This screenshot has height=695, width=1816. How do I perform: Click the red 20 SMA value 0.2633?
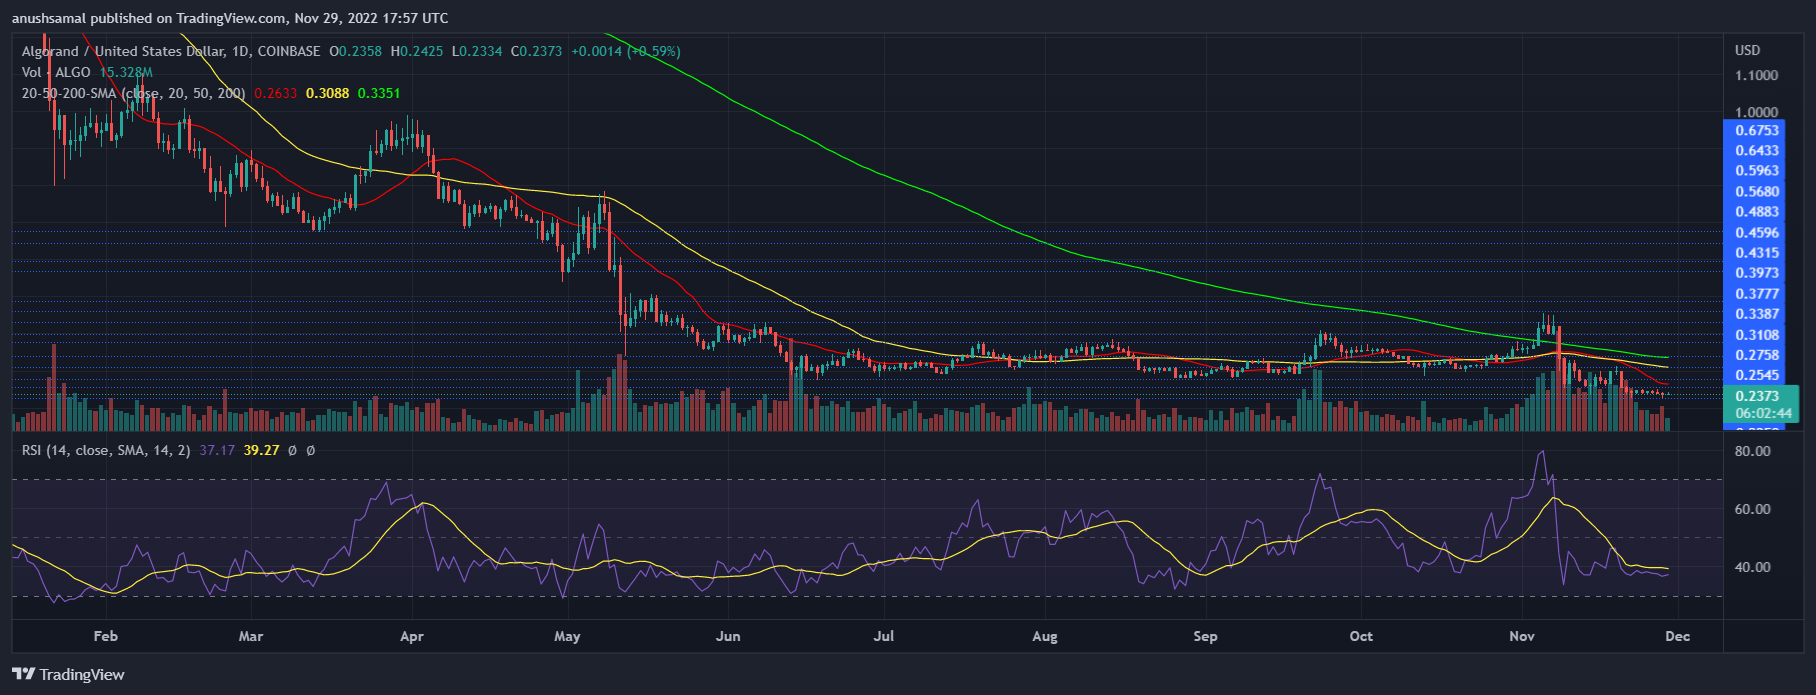point(275,93)
